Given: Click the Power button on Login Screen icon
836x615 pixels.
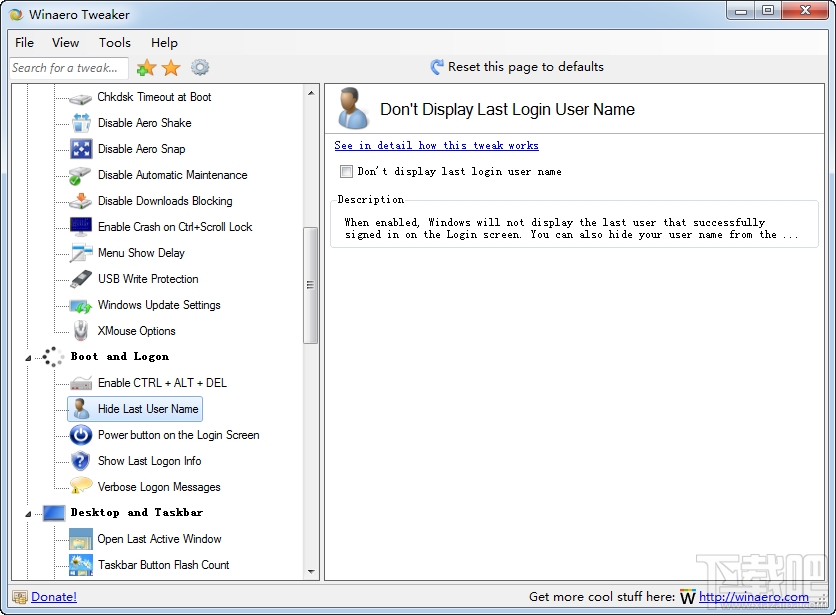Looking at the screenshot, I should (x=81, y=435).
